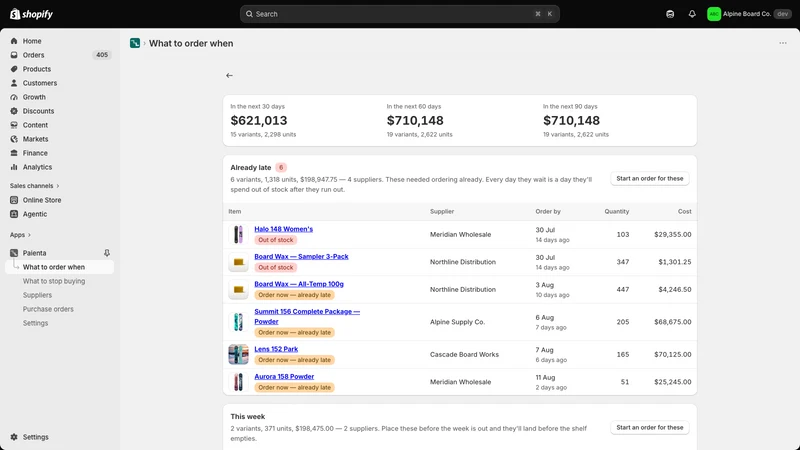
Task: Click the Orders inbox icon
Action: click(x=14, y=55)
